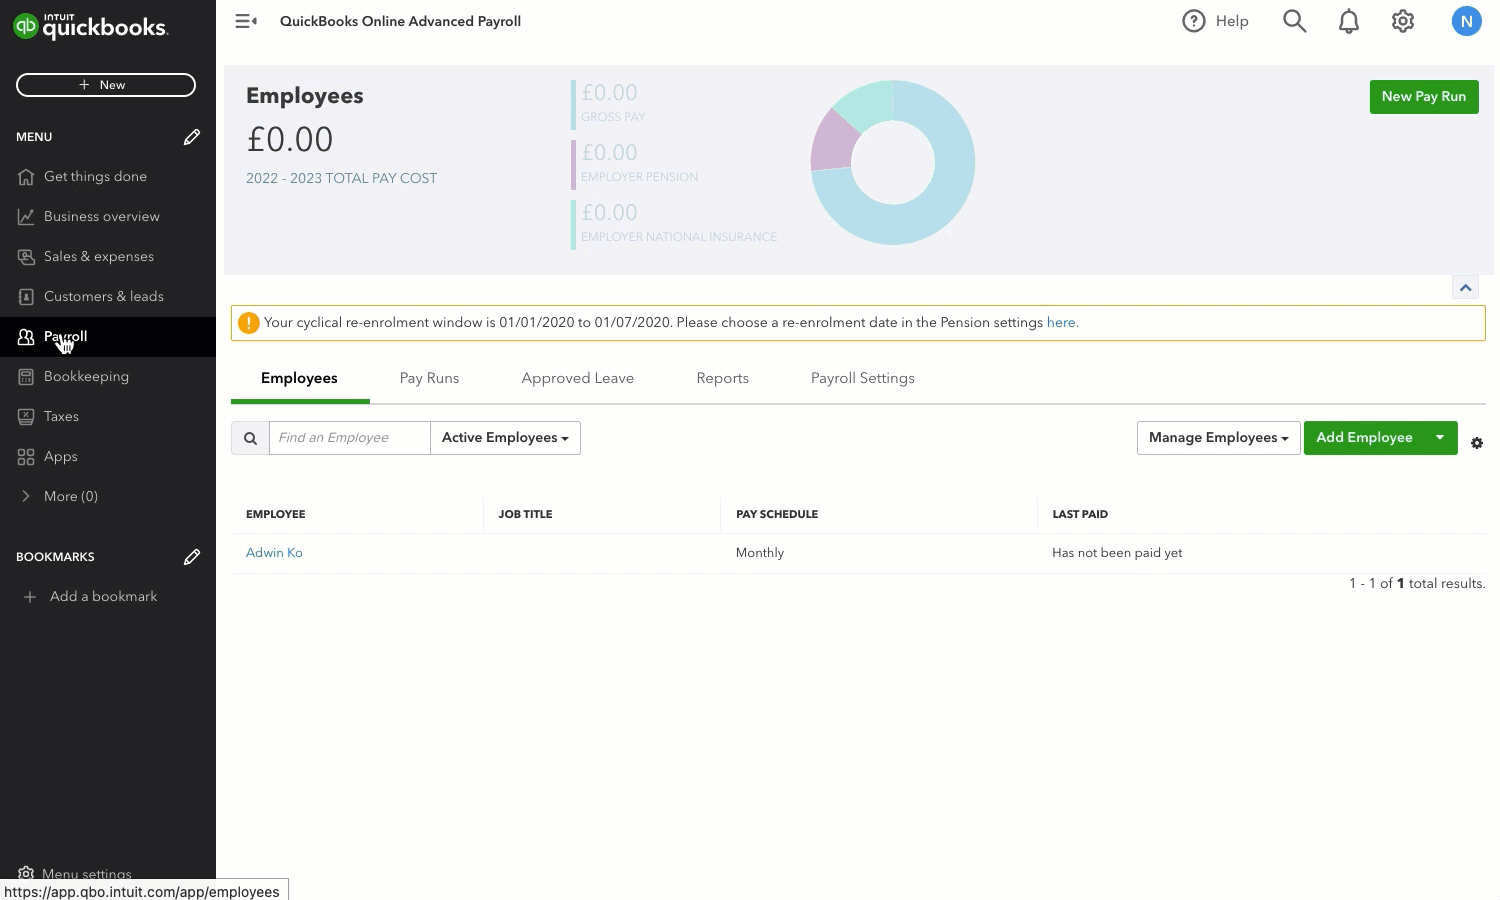
Task: Click the EMPLOYER NATIONAL INSURANCE legend item
Action: click(x=675, y=223)
